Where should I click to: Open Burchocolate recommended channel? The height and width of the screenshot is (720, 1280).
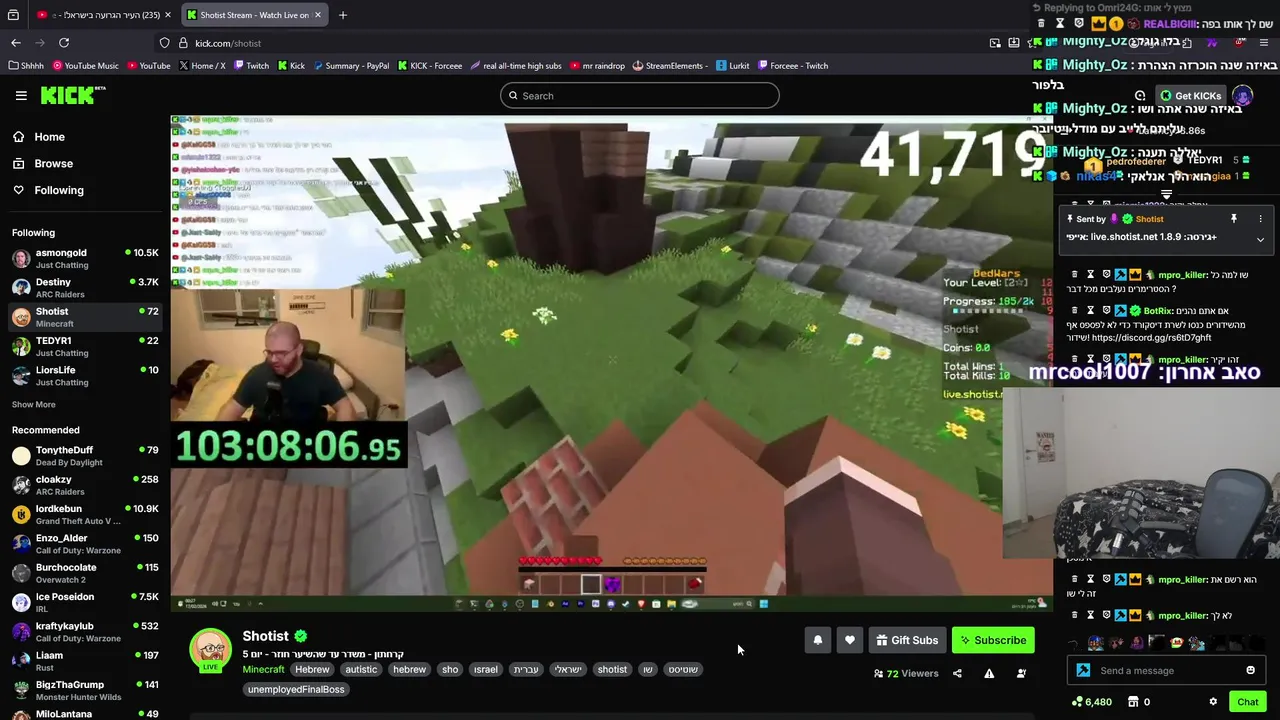click(85, 573)
